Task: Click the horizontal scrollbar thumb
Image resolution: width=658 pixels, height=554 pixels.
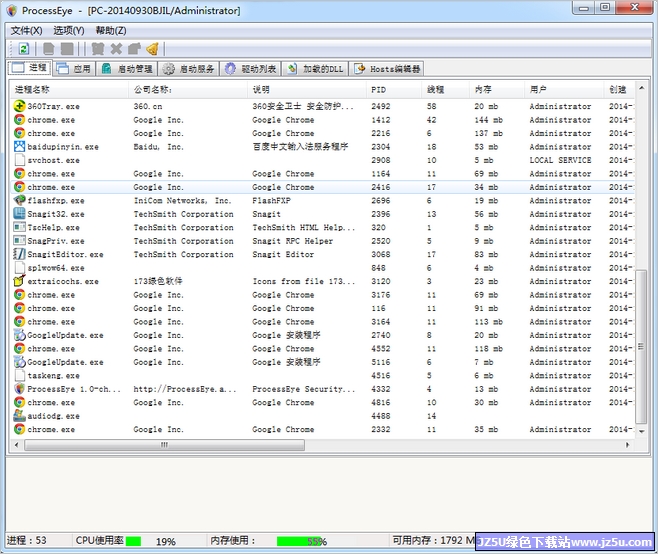Action: [x=164, y=444]
